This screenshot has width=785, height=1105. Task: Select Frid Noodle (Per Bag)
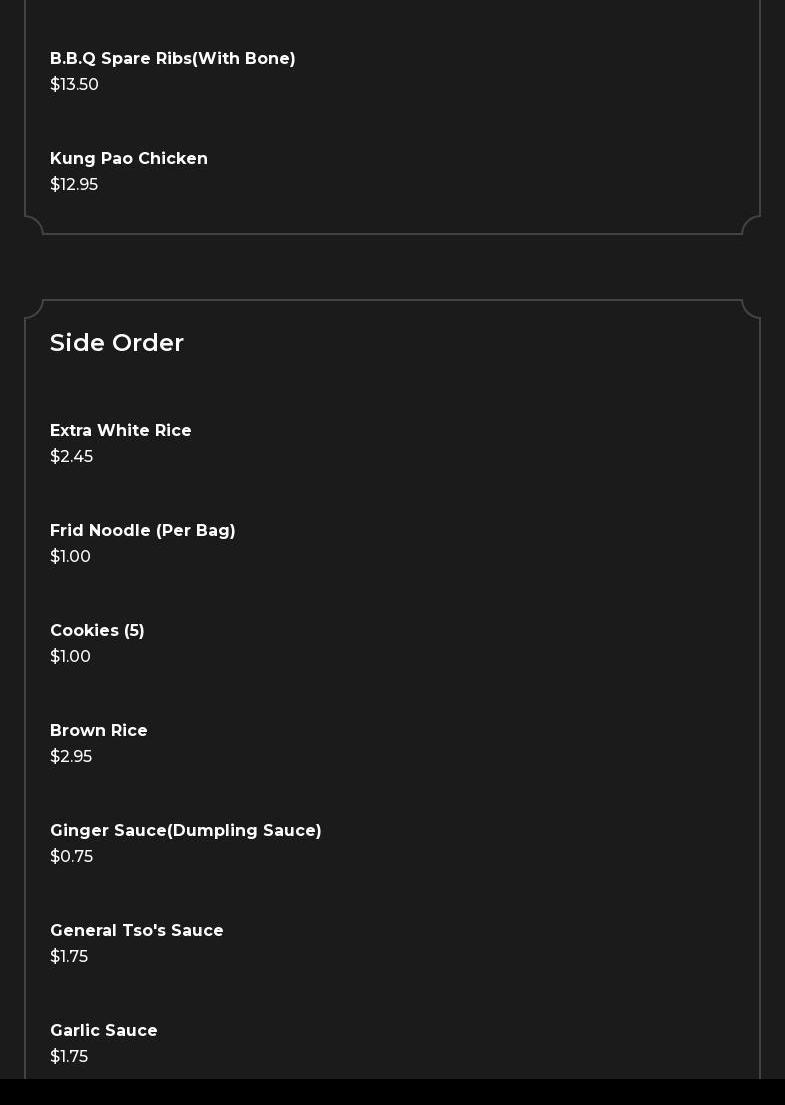tap(143, 531)
